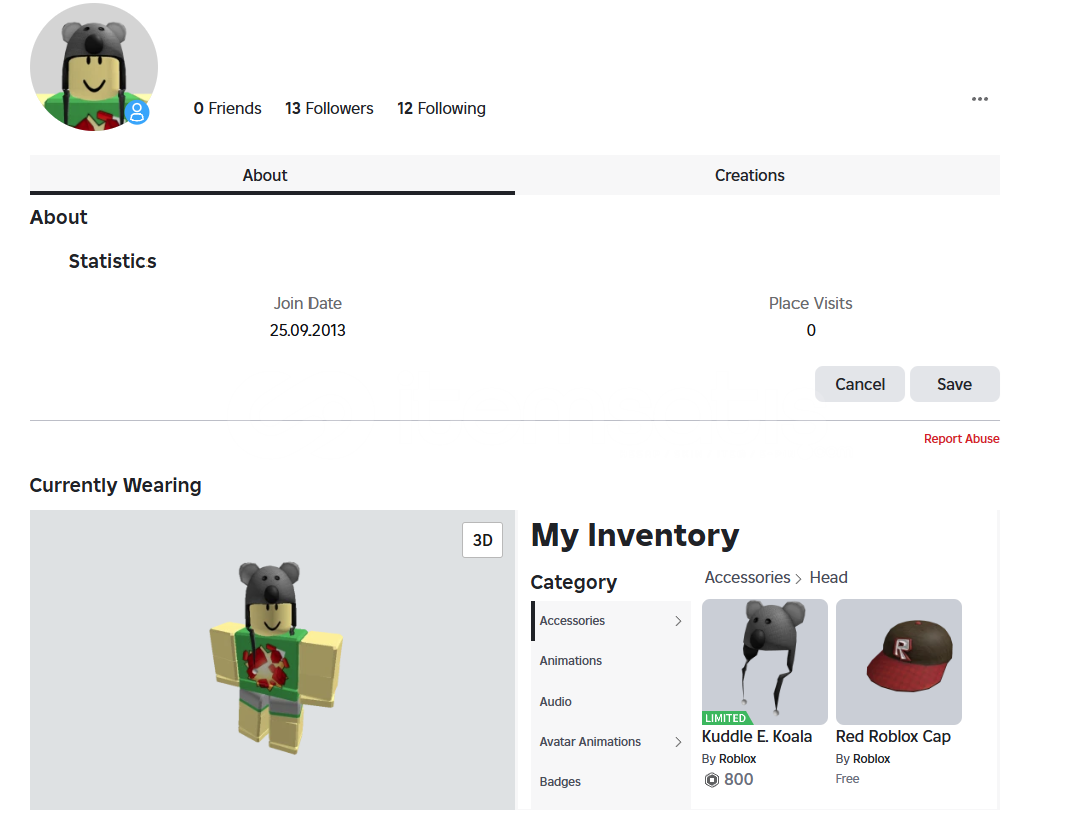Click the Head breadcrumb
The height and width of the screenshot is (830, 1079).
[829, 577]
